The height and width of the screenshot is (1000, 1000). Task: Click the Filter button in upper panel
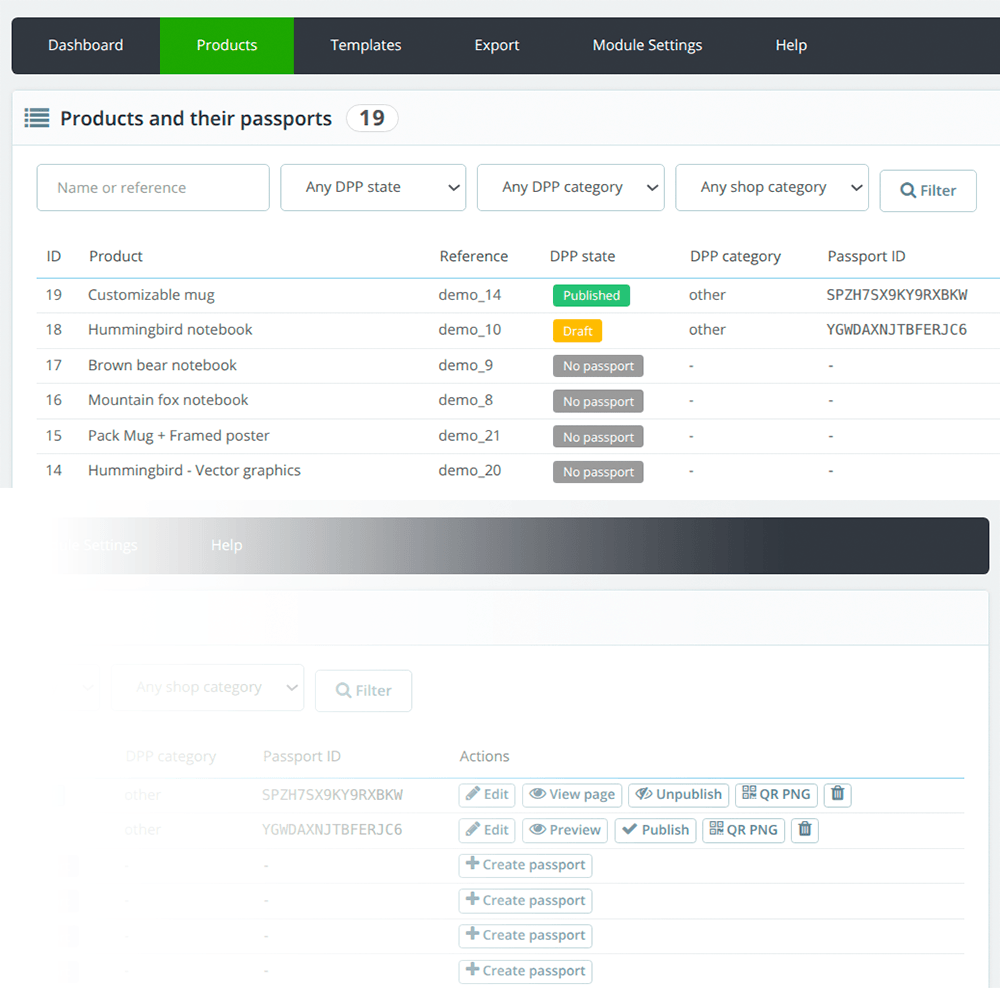pyautogui.click(x=928, y=191)
